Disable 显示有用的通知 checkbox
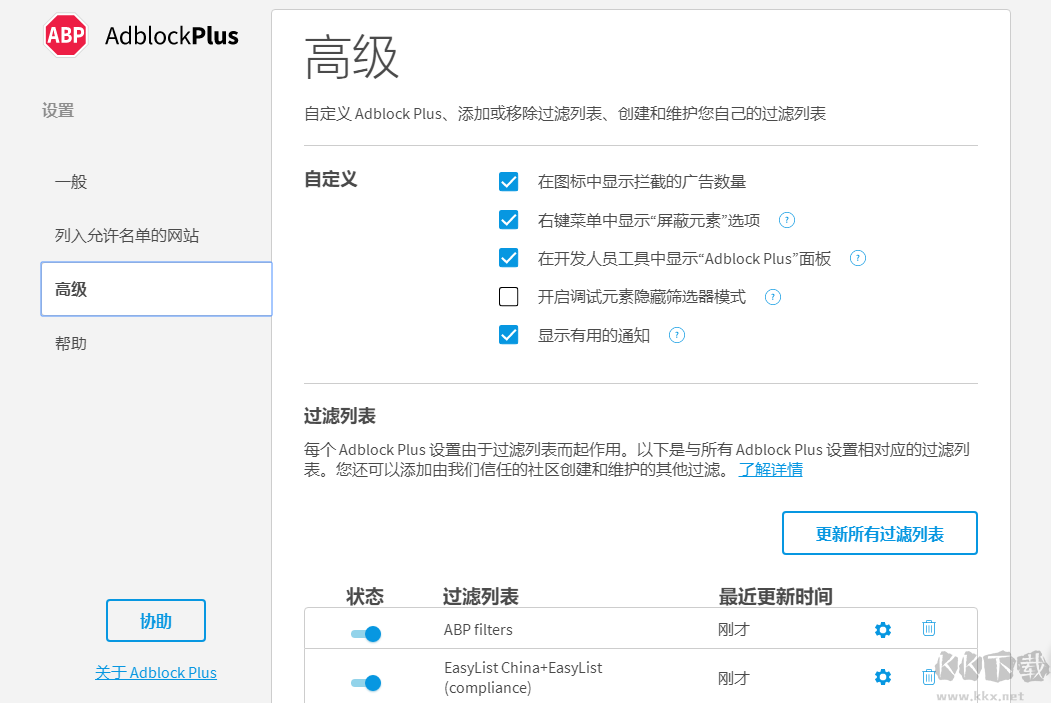Screen dimensions: 1051x703 pos(508,335)
